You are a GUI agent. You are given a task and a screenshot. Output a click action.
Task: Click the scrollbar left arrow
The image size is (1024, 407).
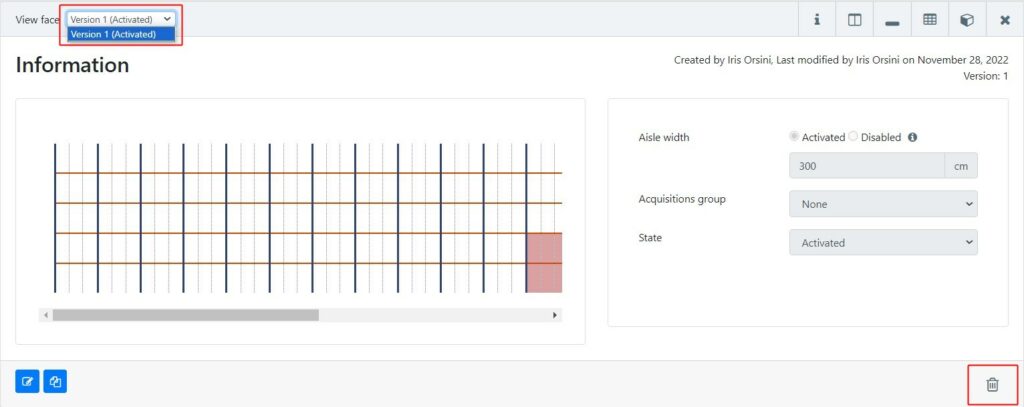click(x=46, y=315)
